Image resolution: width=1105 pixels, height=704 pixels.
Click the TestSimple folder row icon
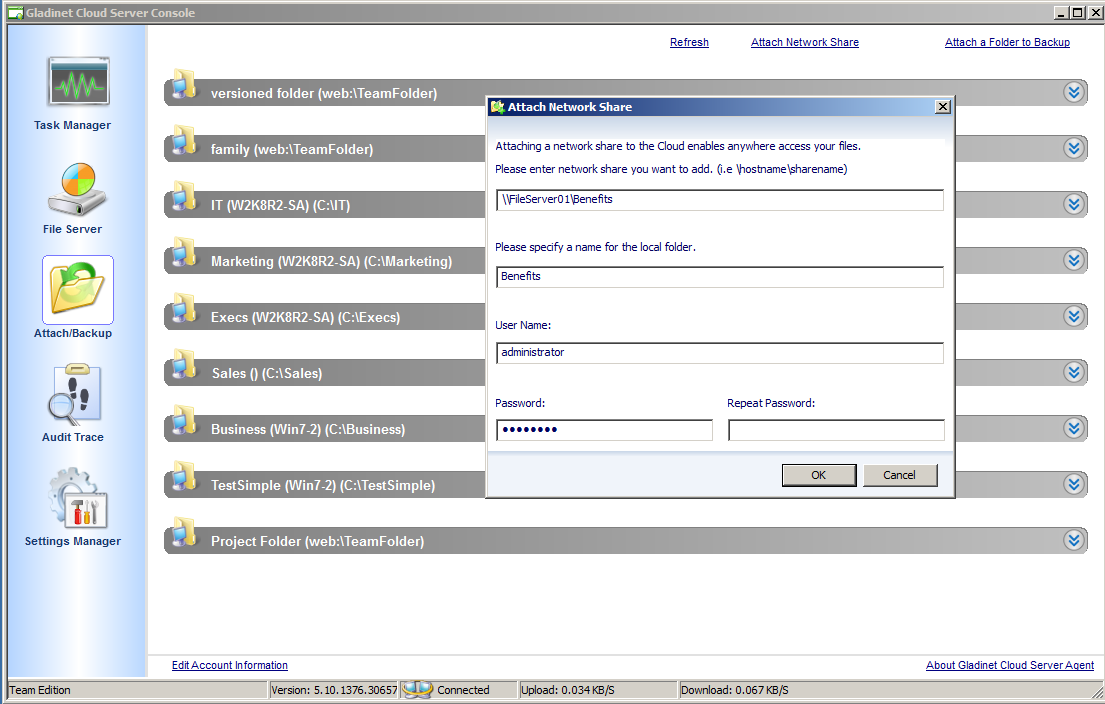[184, 476]
